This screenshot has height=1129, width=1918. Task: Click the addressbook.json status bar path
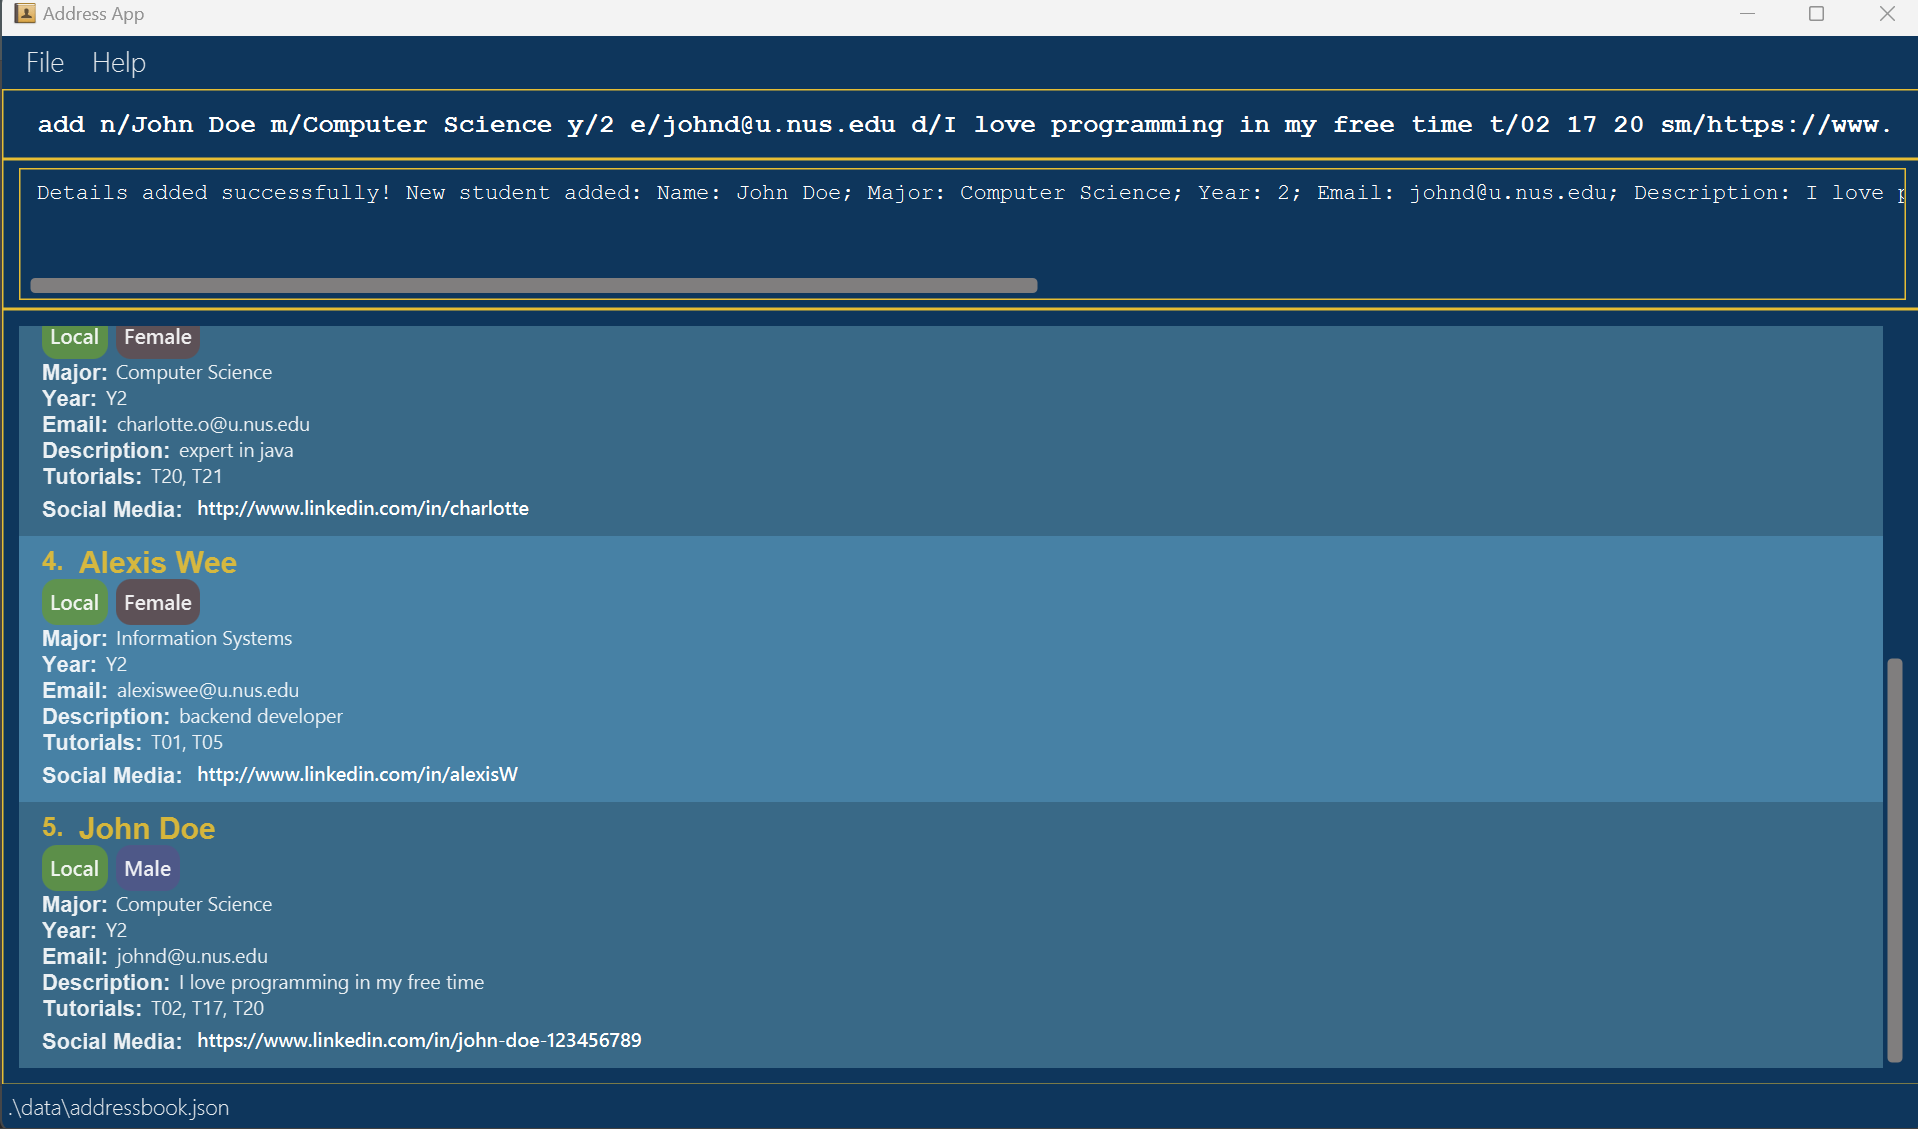(119, 1108)
